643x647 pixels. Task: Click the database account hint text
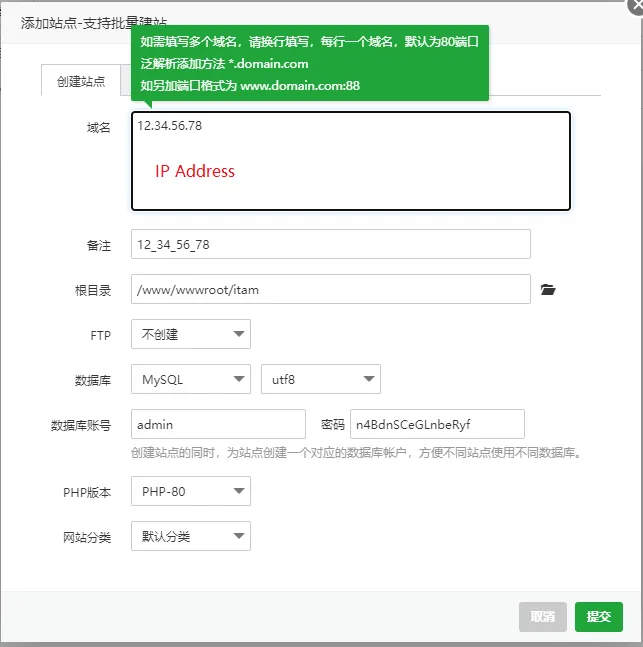coord(357,453)
